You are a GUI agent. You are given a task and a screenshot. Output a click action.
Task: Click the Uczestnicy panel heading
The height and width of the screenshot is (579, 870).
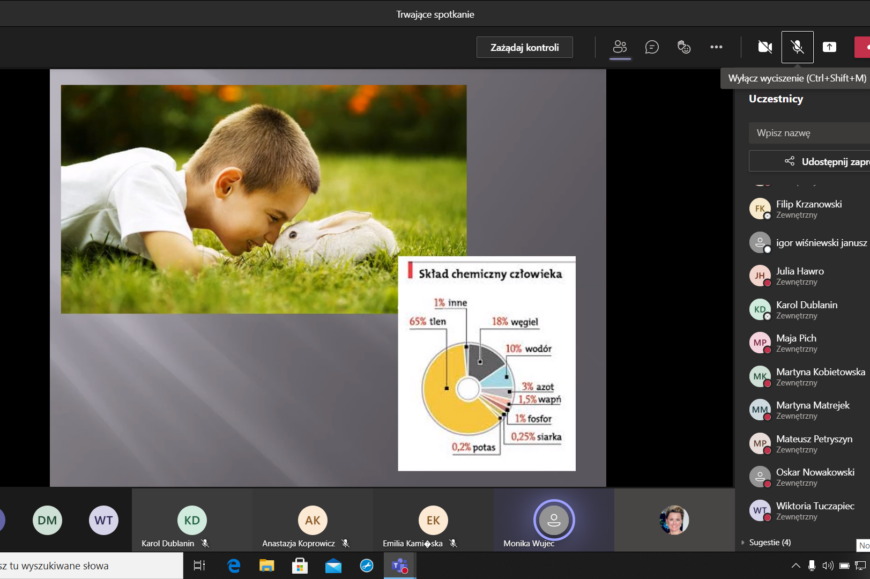coord(776,99)
